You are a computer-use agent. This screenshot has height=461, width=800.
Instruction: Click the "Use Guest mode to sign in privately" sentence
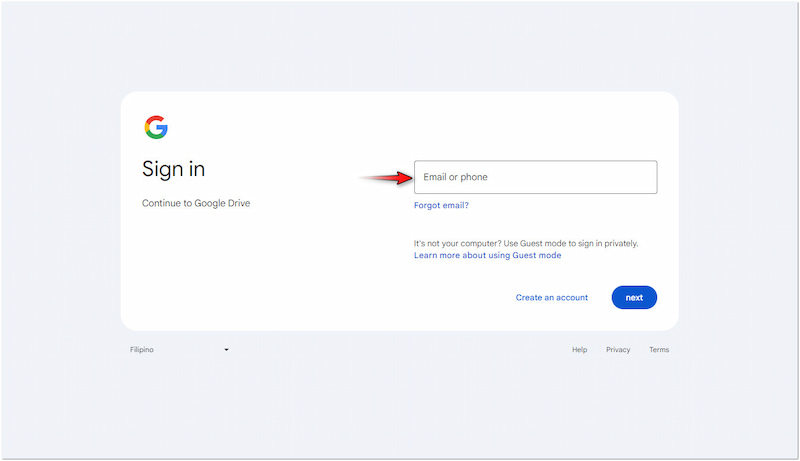580,243
